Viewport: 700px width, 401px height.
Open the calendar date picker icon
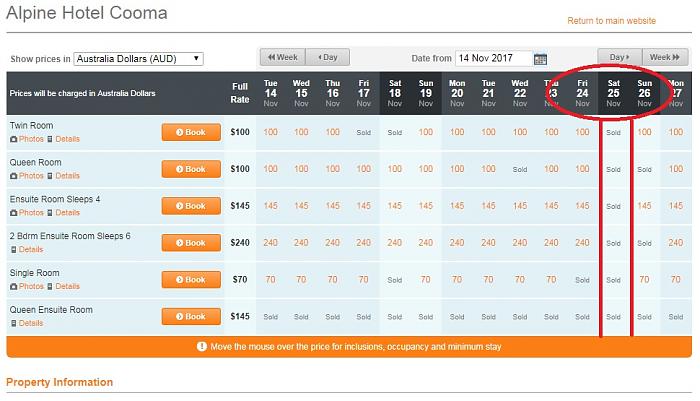point(540,59)
